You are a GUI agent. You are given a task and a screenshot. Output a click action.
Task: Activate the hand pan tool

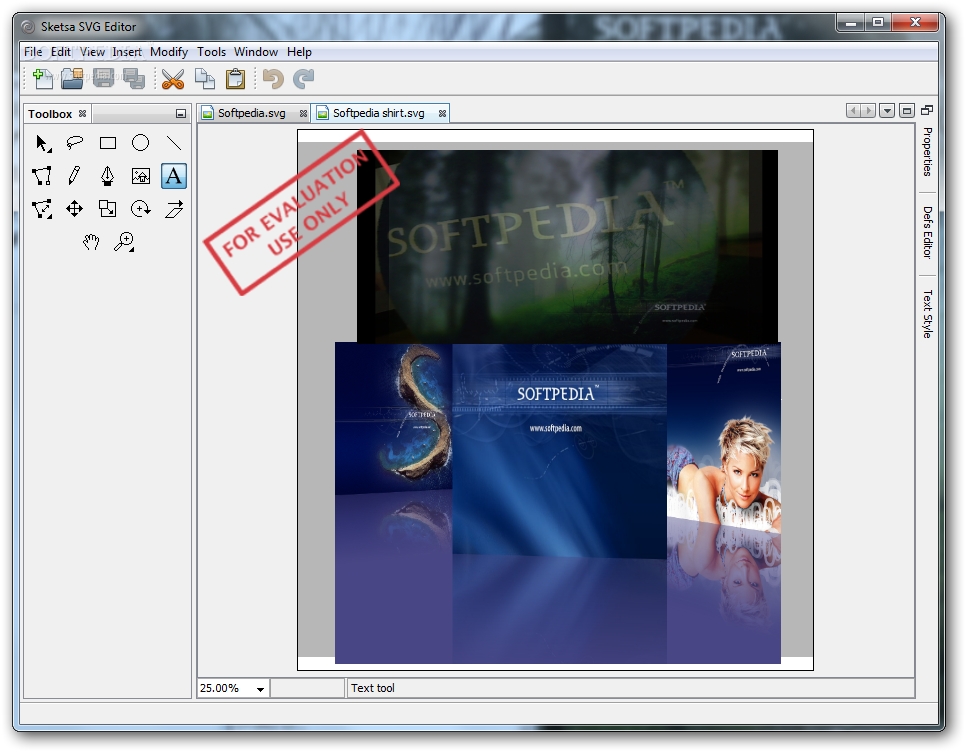(x=91, y=241)
